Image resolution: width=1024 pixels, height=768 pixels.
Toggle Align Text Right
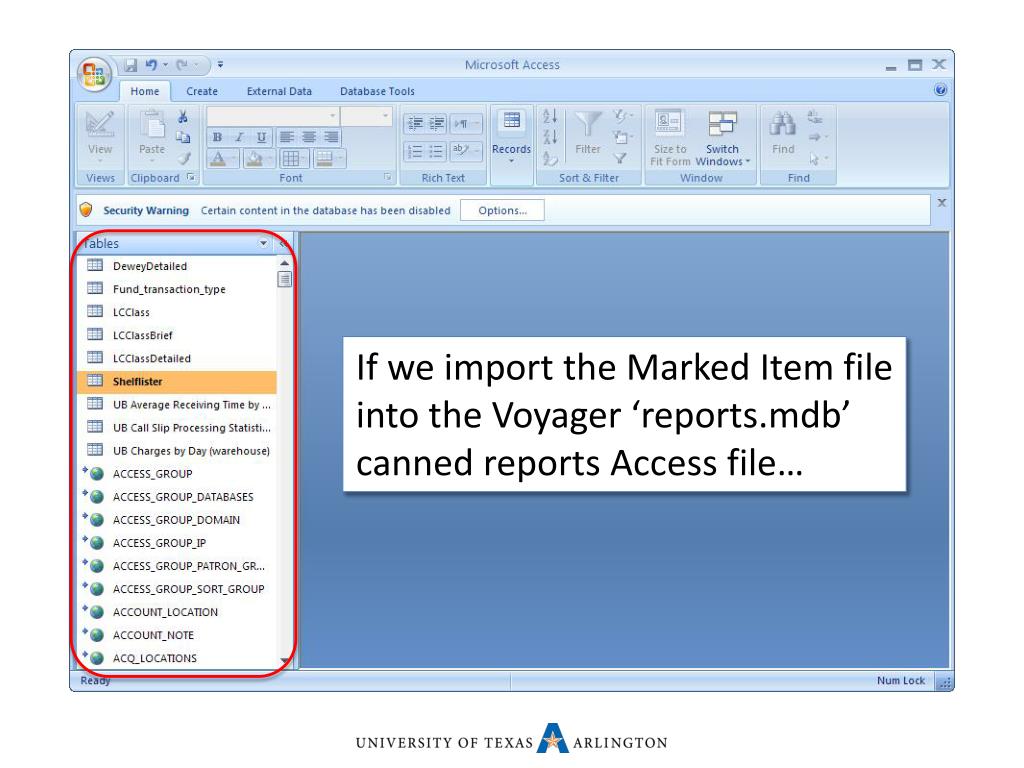tap(331, 137)
